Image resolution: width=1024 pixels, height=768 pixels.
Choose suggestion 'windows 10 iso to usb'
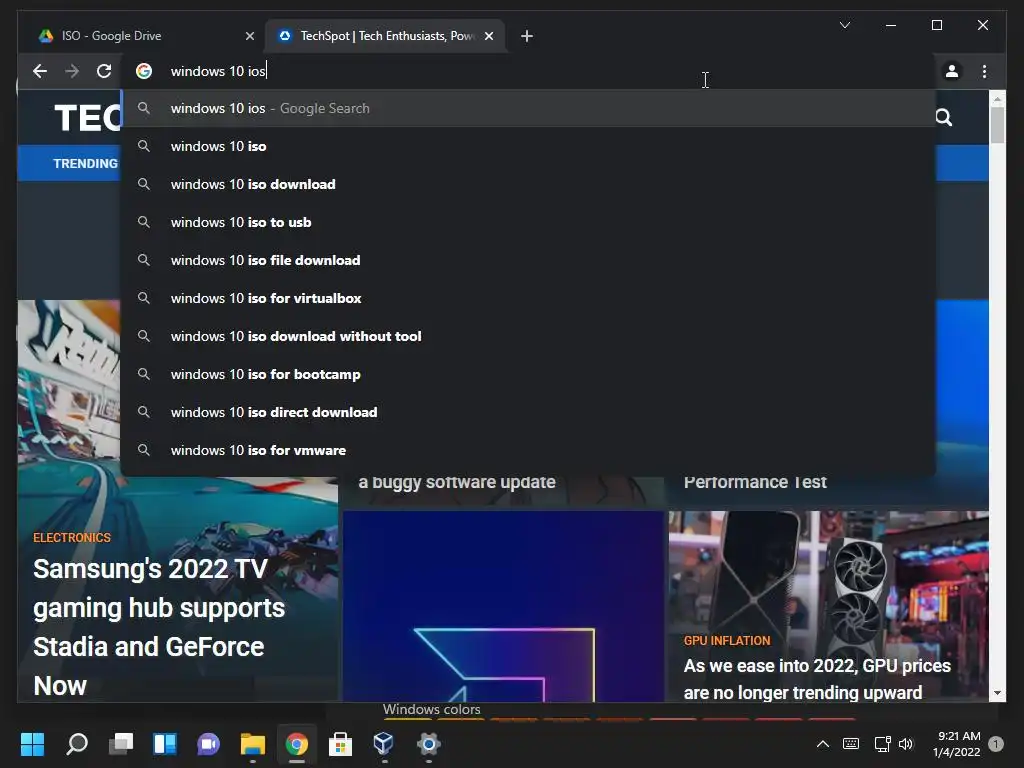click(x=528, y=222)
